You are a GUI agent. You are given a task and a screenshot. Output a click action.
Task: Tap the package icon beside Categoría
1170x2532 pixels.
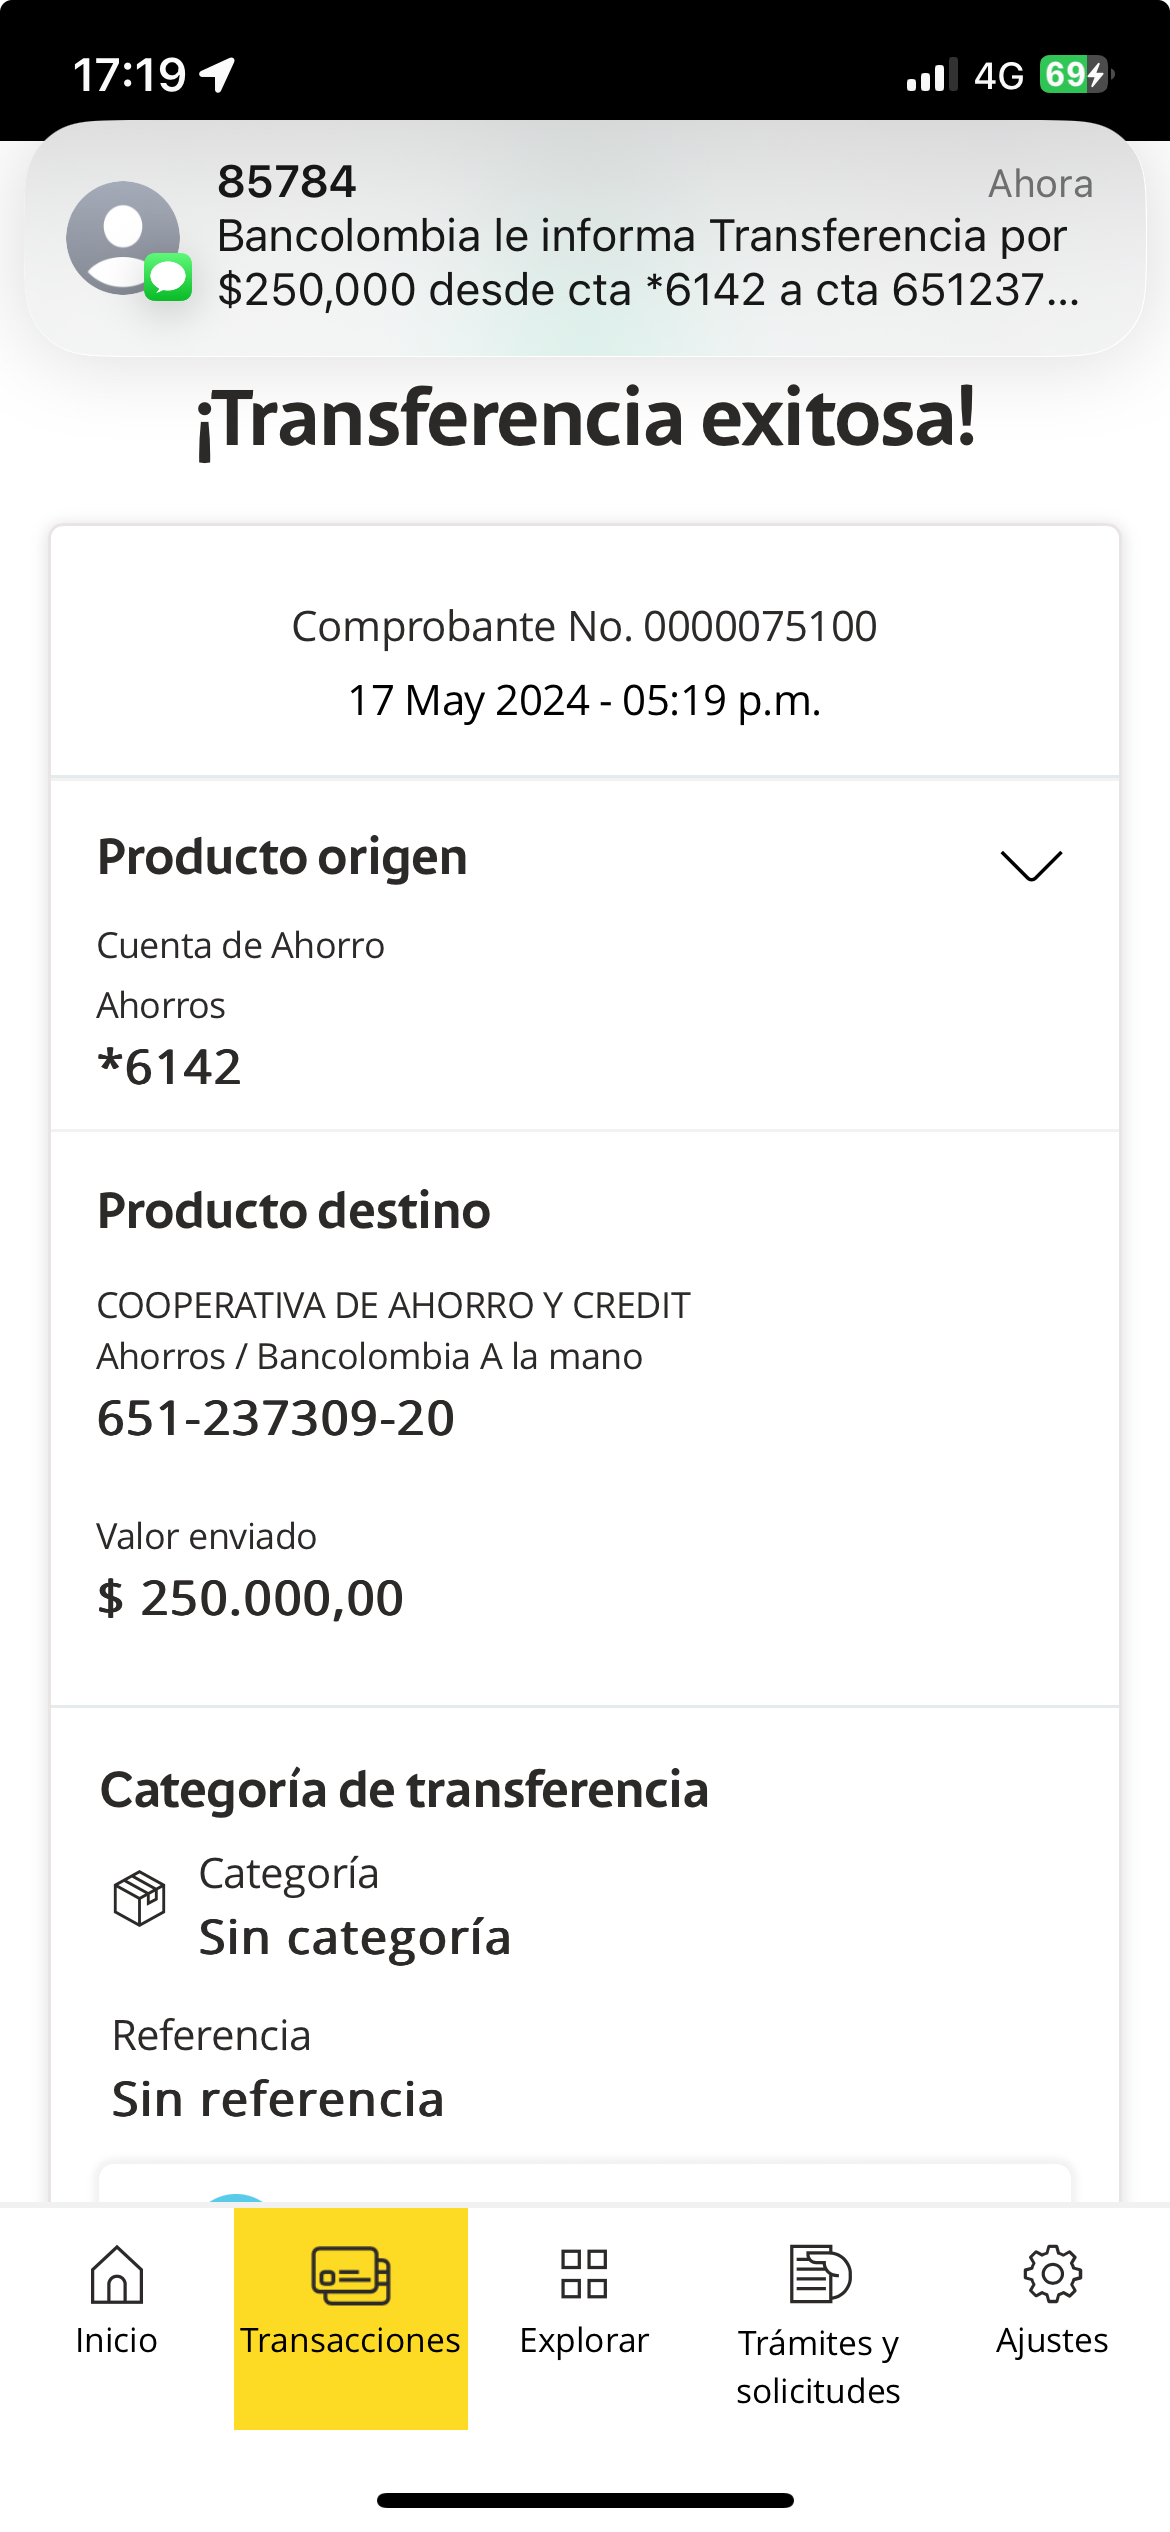point(139,1898)
